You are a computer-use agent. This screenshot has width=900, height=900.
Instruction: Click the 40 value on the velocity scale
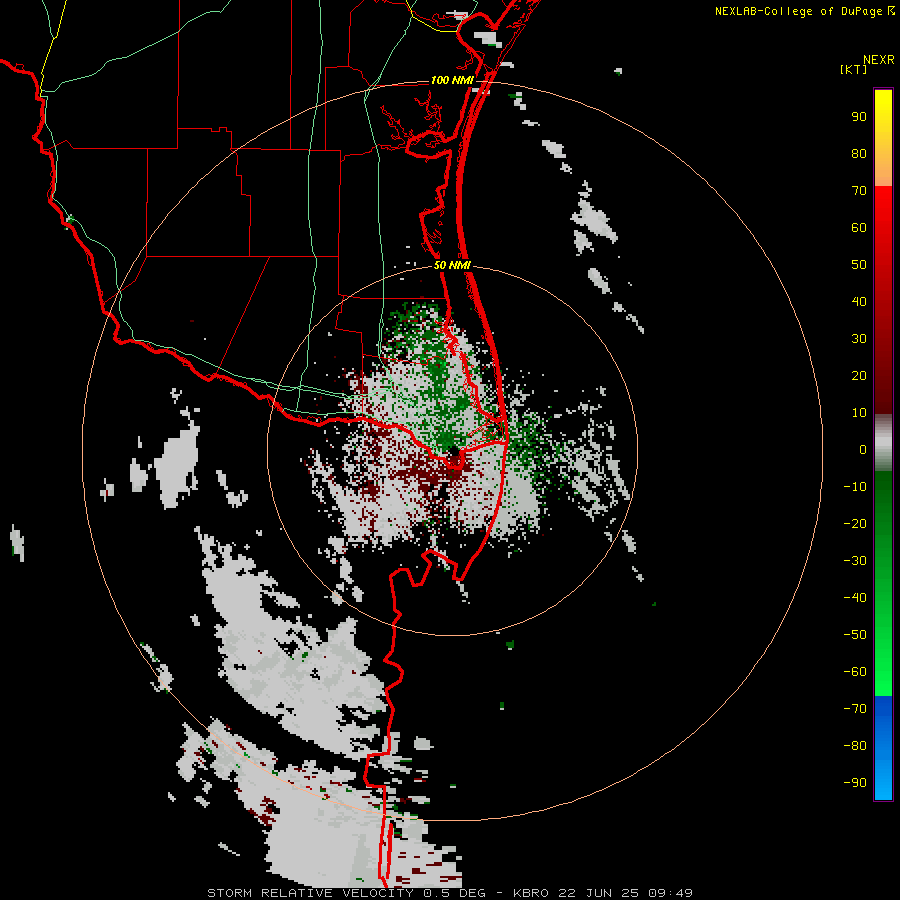(859, 302)
